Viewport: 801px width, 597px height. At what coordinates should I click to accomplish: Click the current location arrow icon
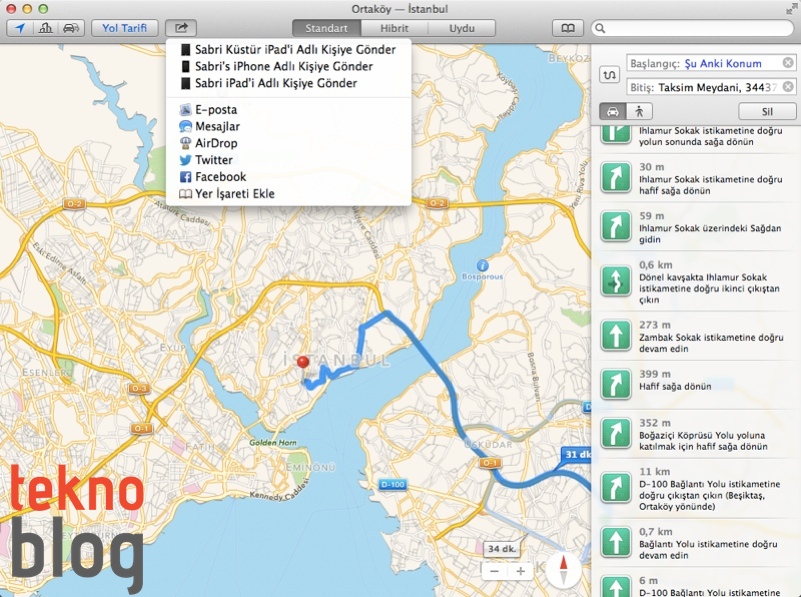pos(19,29)
